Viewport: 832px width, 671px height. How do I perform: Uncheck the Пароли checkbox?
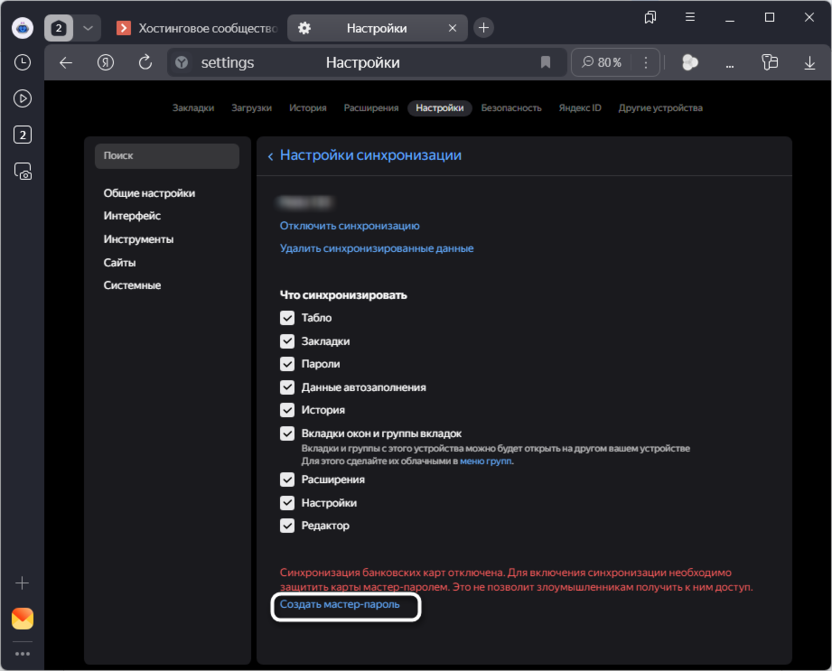[x=287, y=364]
